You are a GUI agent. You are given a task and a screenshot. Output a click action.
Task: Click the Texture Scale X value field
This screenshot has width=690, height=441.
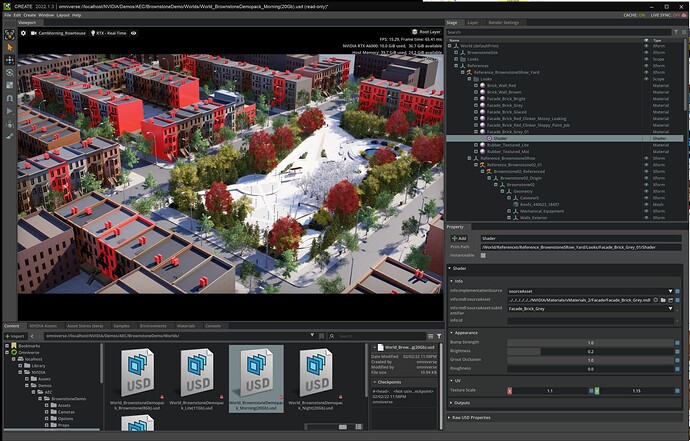[550, 390]
